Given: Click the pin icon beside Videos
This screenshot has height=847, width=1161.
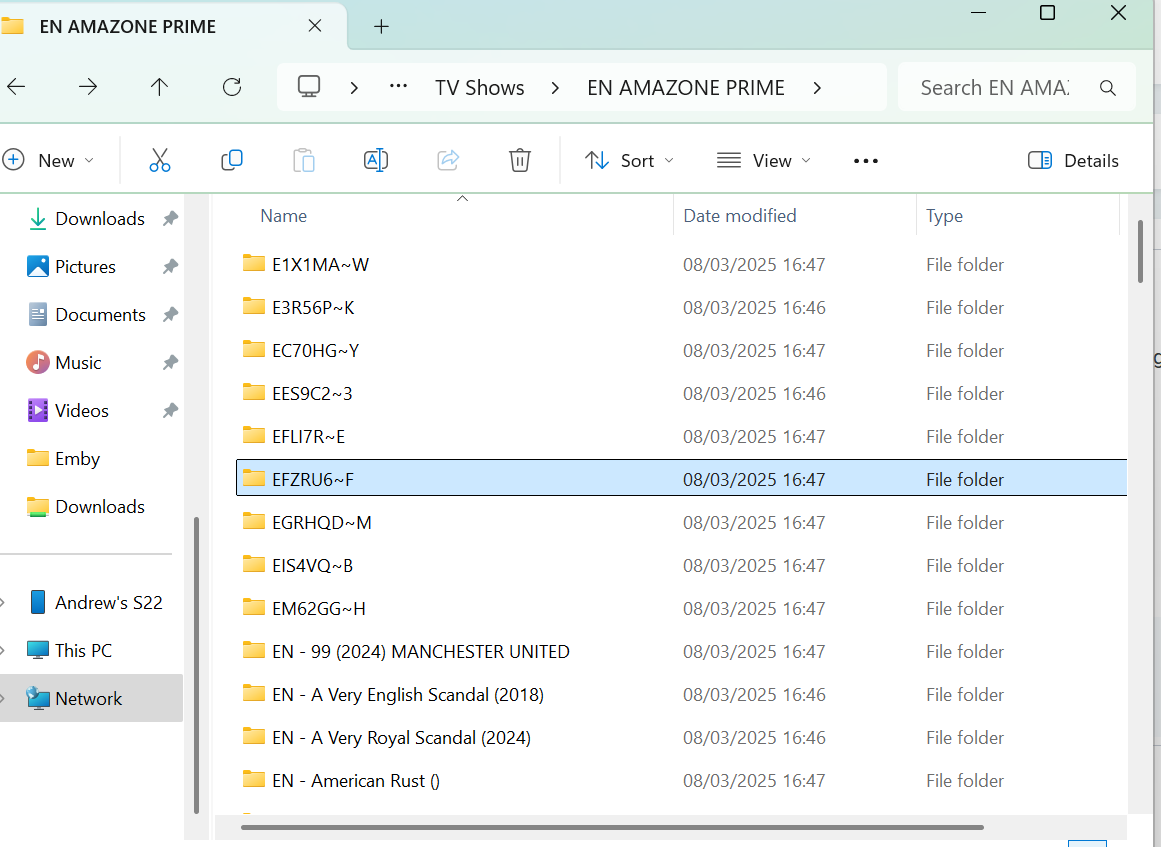Looking at the screenshot, I should point(170,411).
